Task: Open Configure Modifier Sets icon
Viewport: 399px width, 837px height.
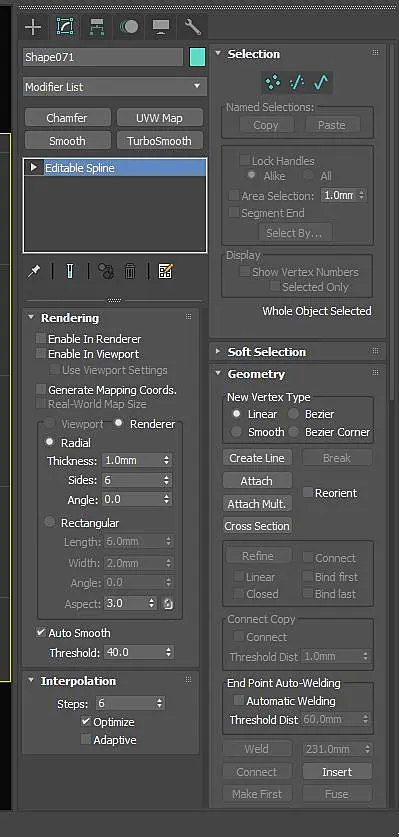Action: (x=166, y=271)
